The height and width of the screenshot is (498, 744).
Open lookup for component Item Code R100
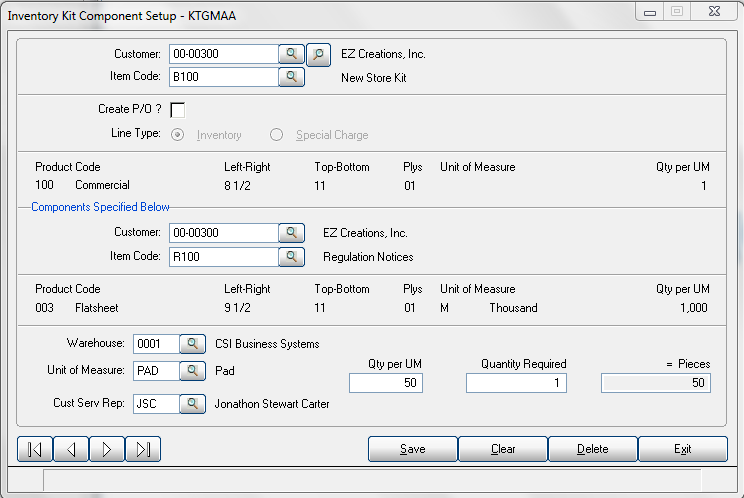[x=291, y=257]
